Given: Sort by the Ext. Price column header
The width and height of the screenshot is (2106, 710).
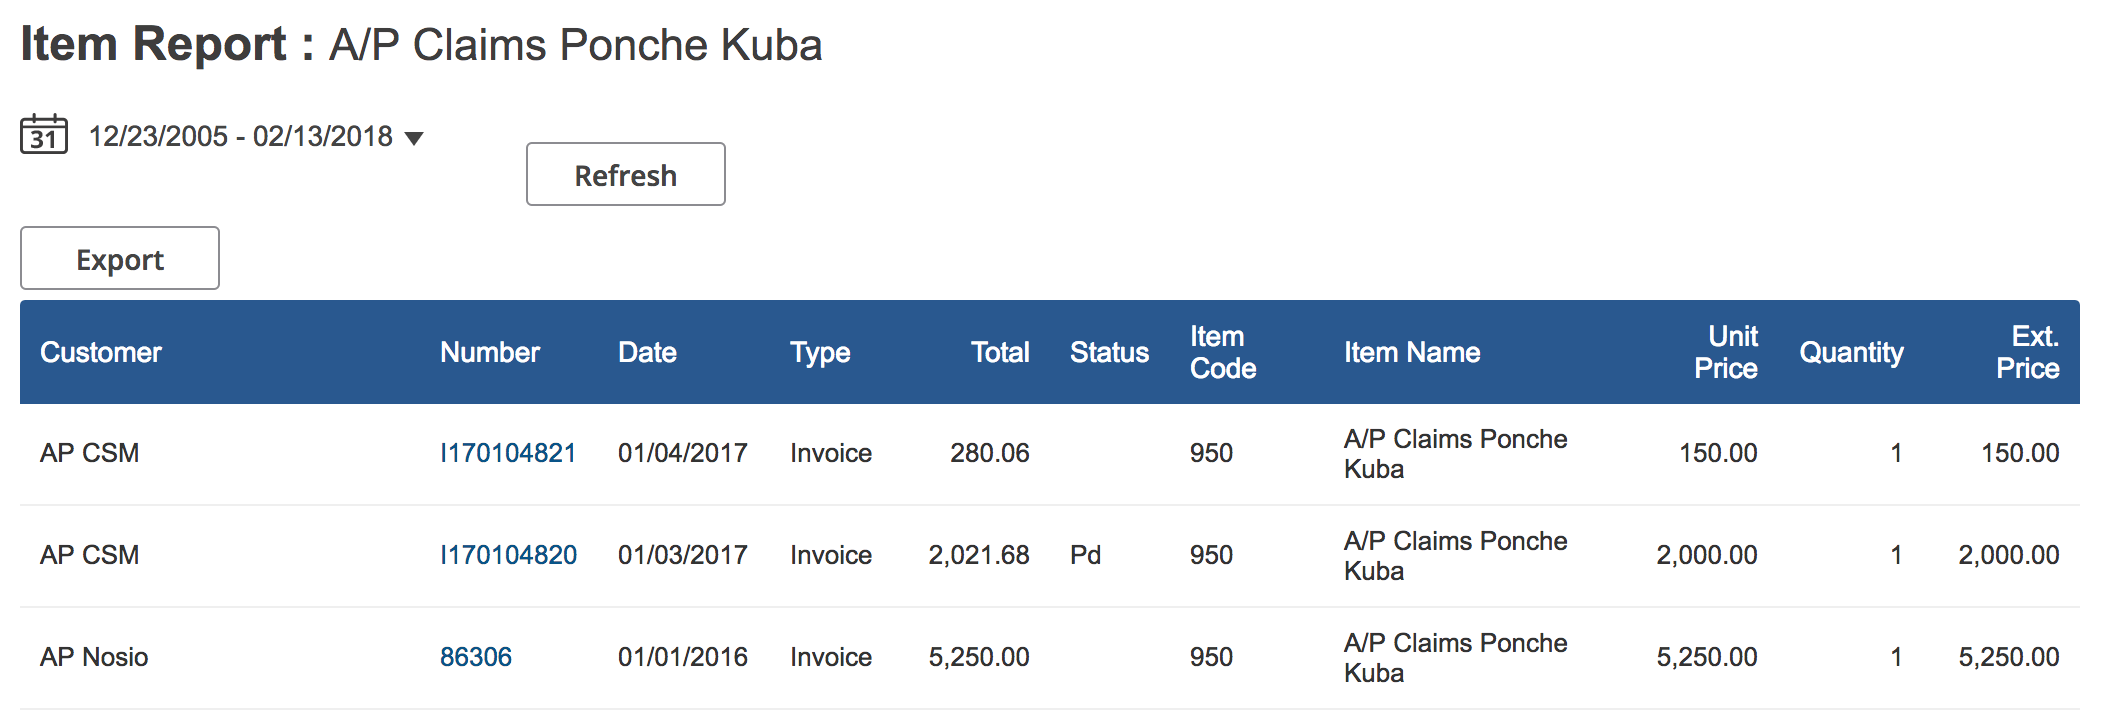Looking at the screenshot, I should point(2028,352).
